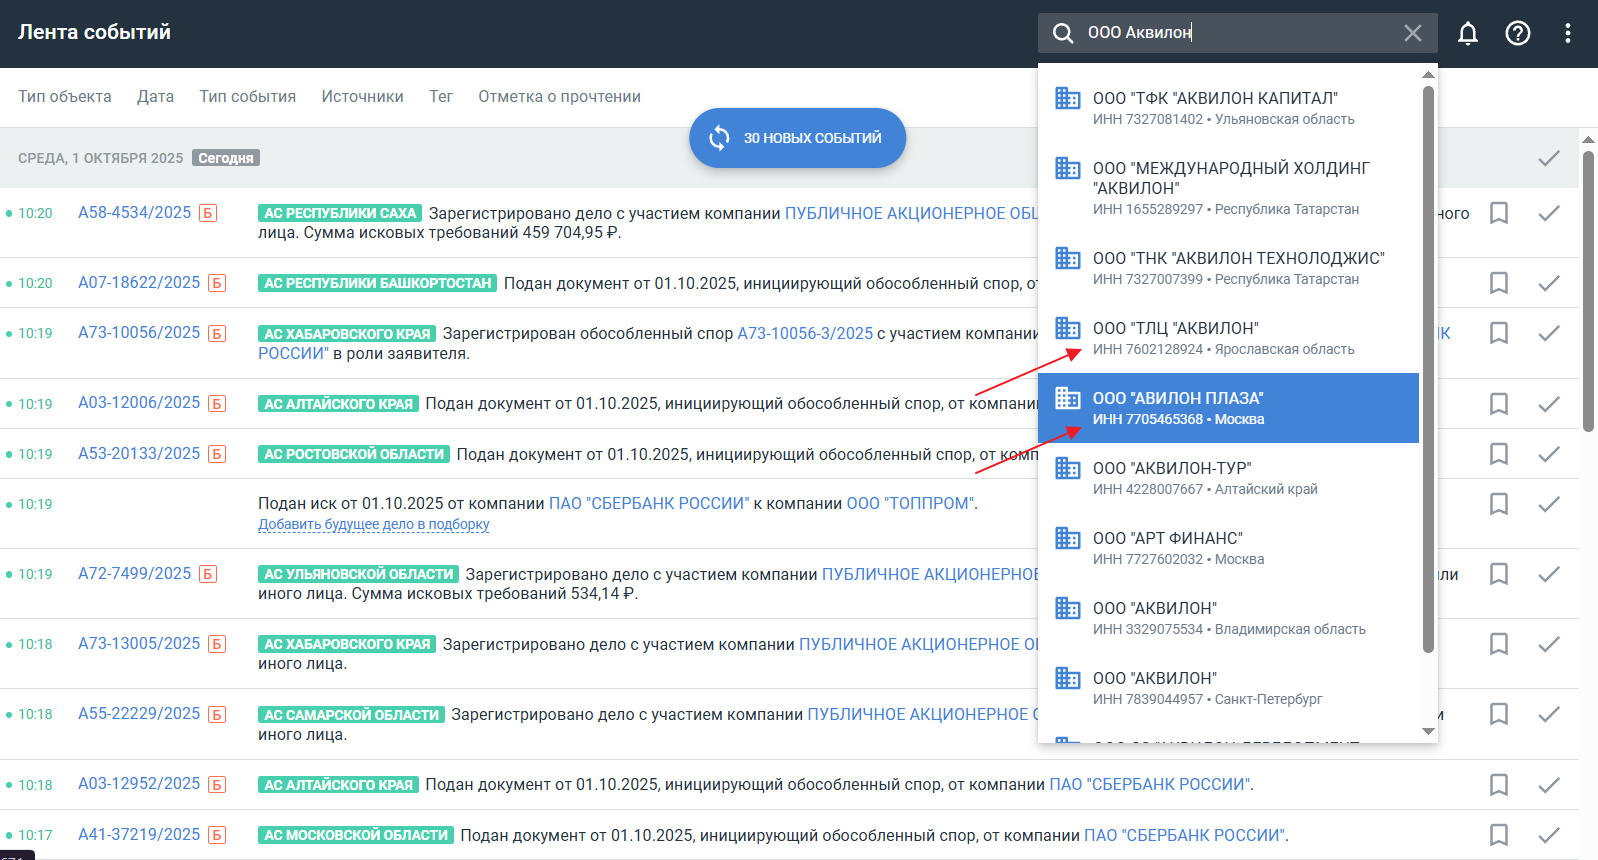Click the notifications bell icon
Image resolution: width=1598 pixels, height=860 pixels.
pos(1467,33)
